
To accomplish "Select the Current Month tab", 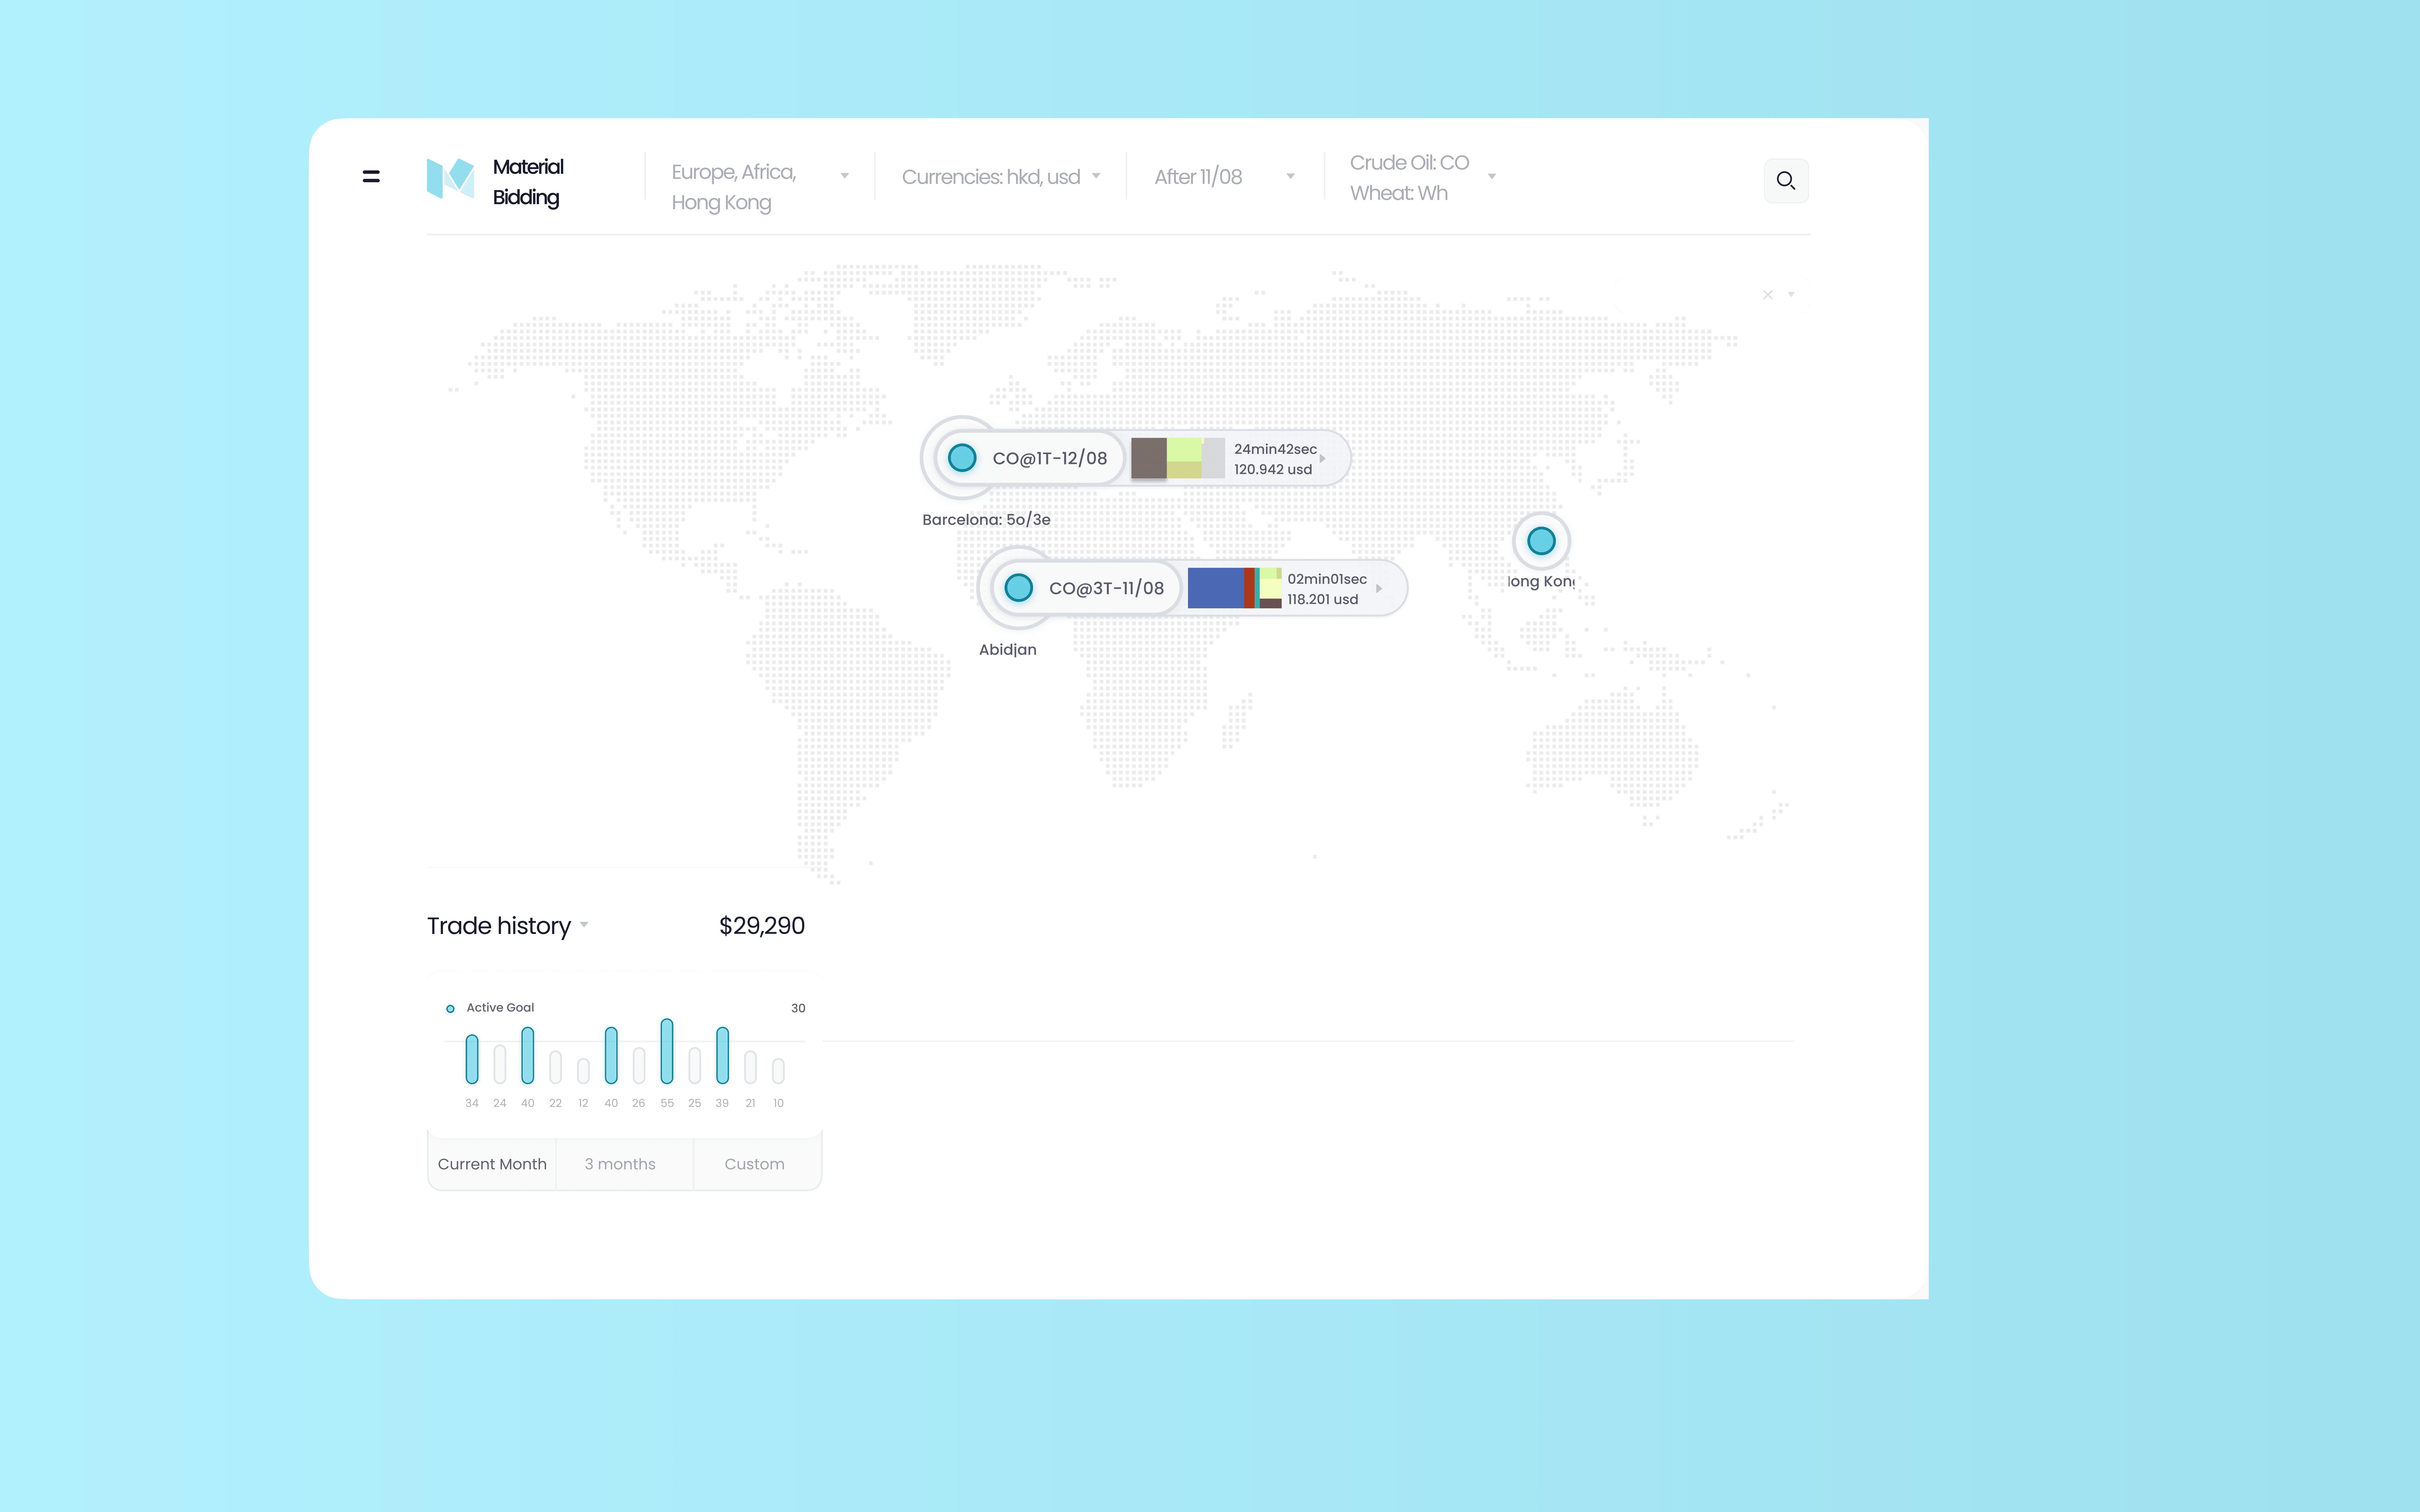I will click(492, 1164).
